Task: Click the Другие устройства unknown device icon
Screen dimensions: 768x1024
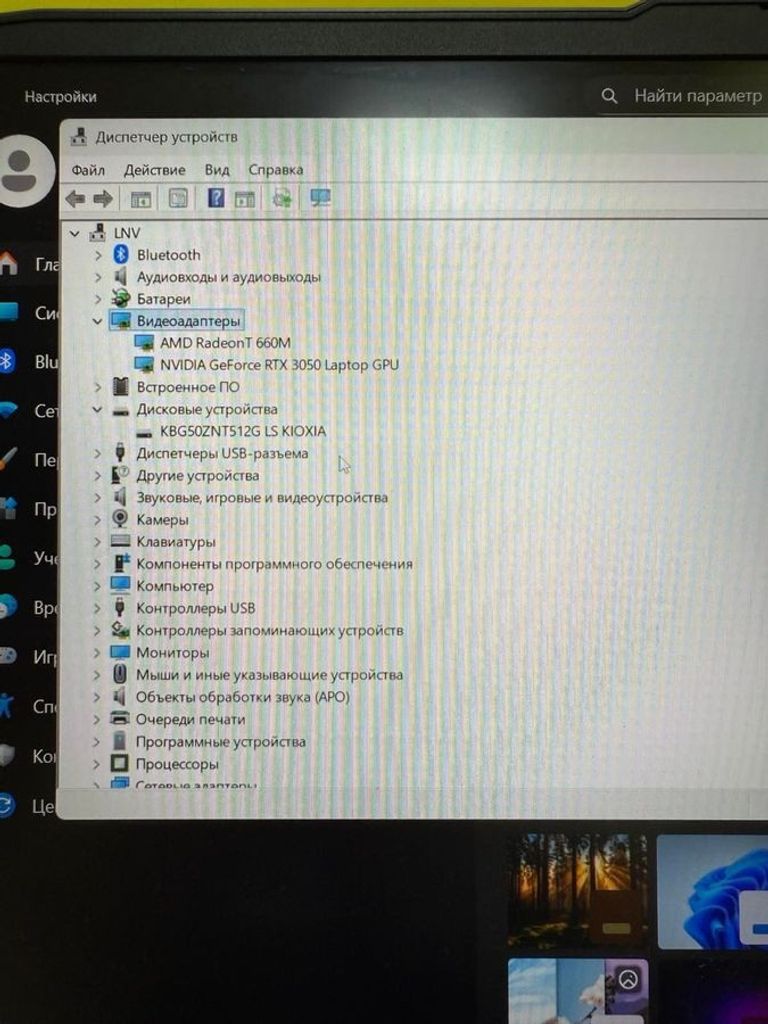Action: pos(120,475)
